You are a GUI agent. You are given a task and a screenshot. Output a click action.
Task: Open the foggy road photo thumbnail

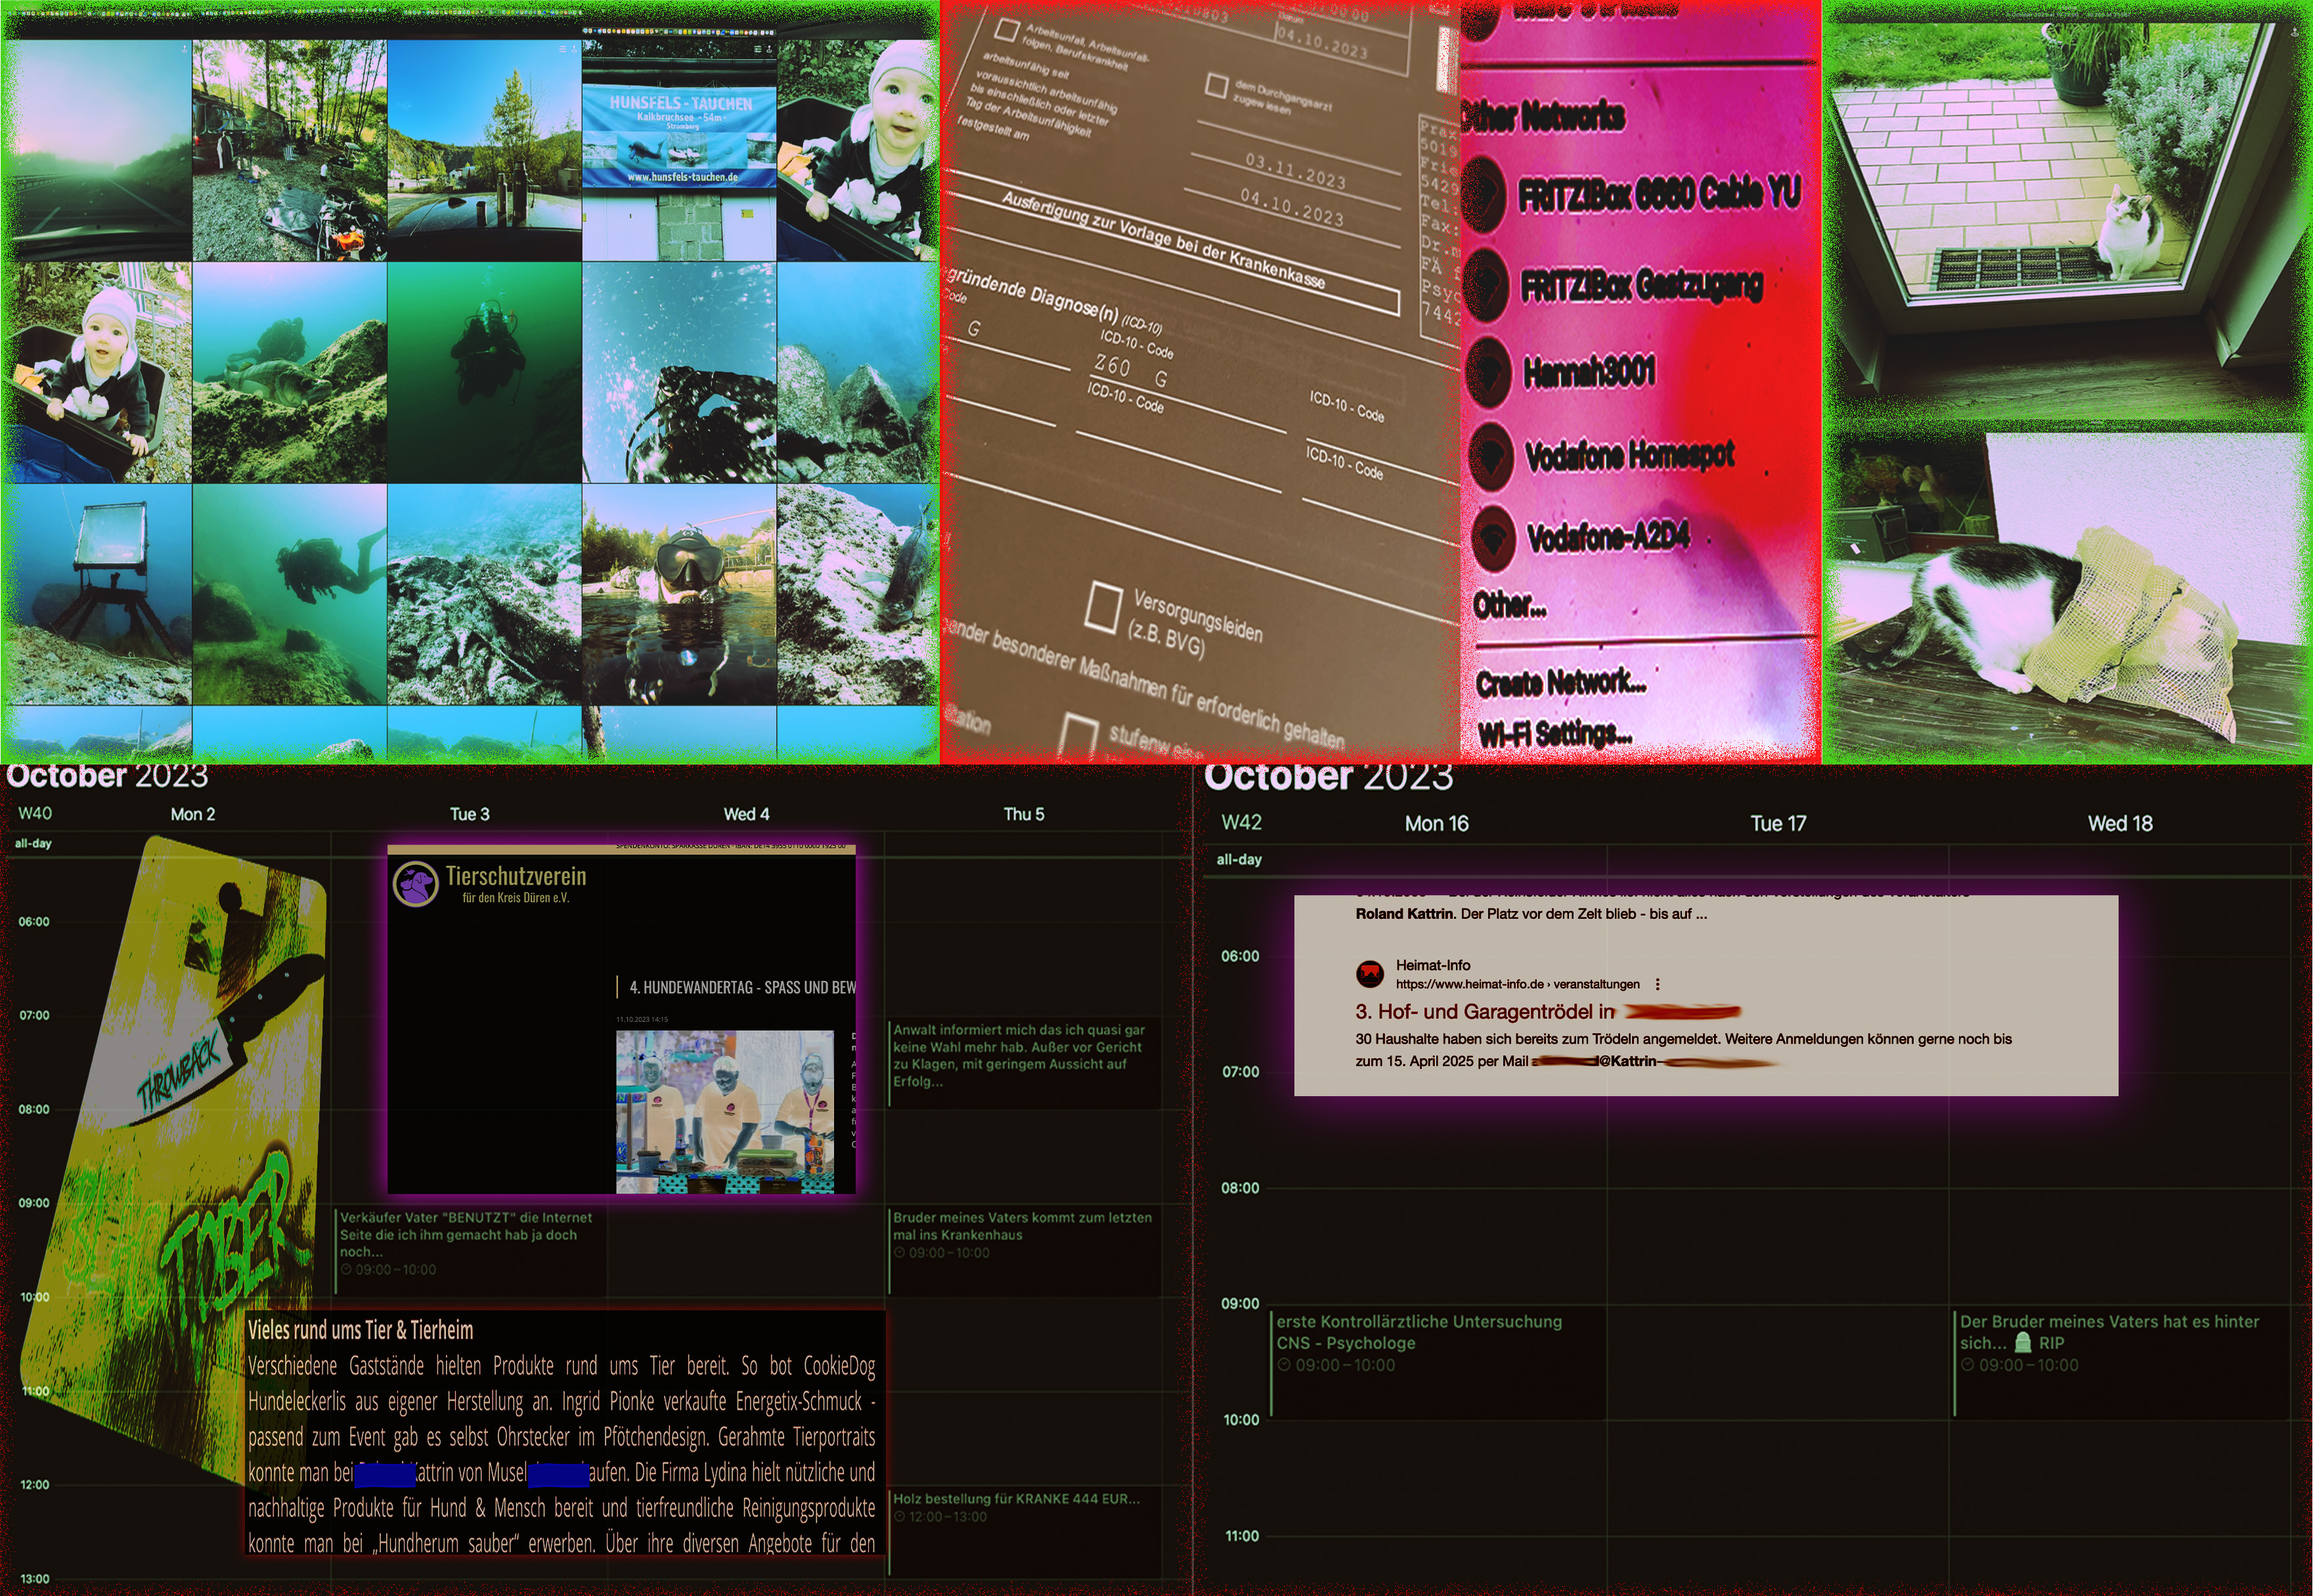(x=96, y=150)
